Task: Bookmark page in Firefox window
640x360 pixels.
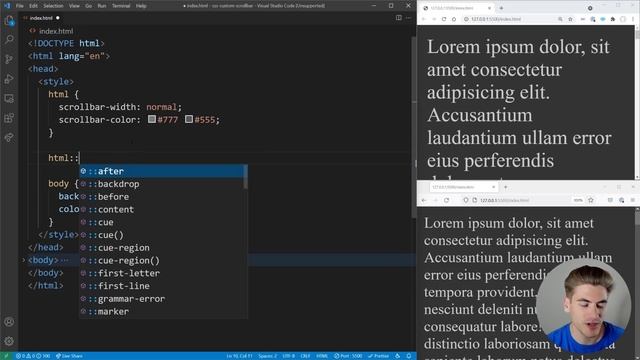Action: (x=591, y=200)
